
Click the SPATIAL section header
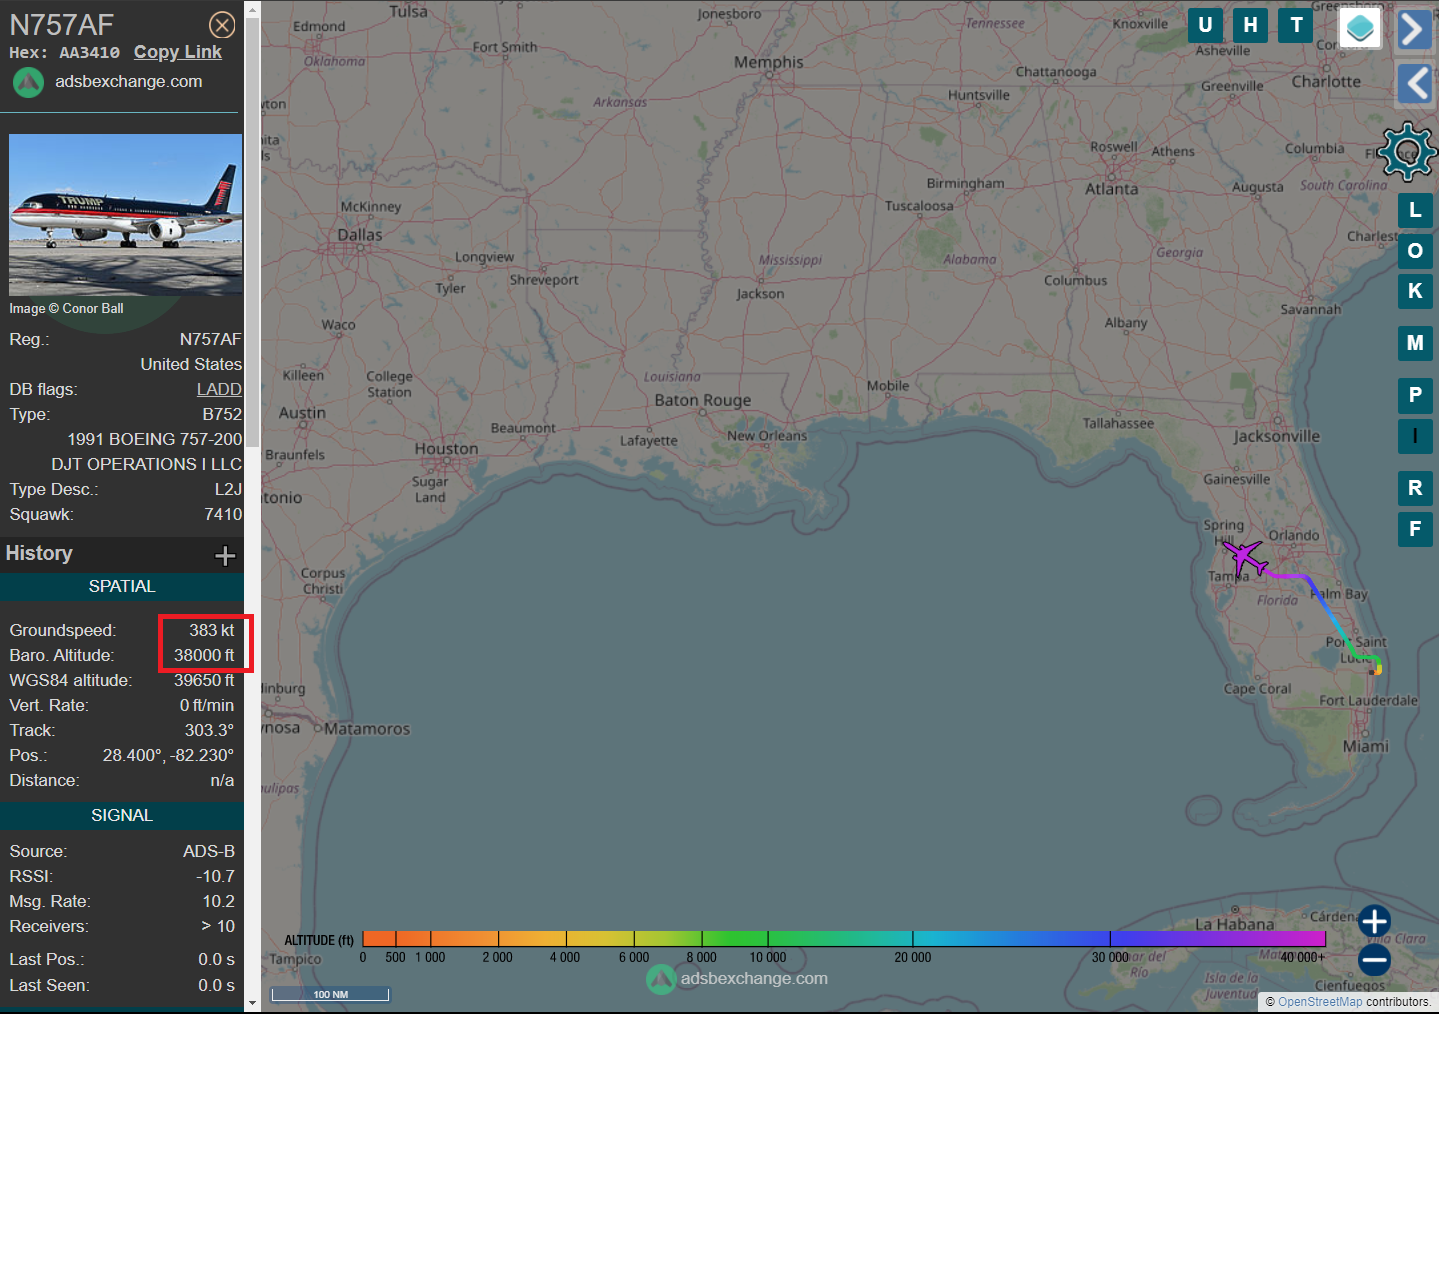point(122,587)
